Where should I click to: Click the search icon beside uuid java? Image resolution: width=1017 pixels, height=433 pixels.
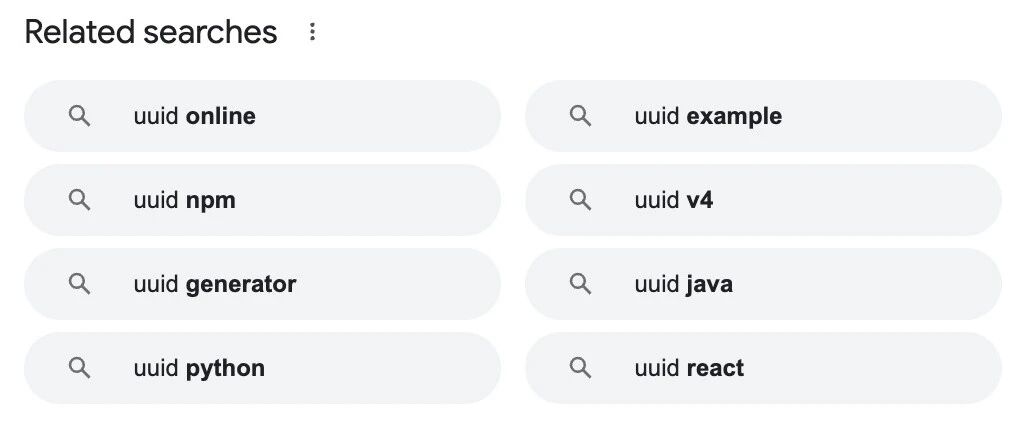[x=580, y=284]
